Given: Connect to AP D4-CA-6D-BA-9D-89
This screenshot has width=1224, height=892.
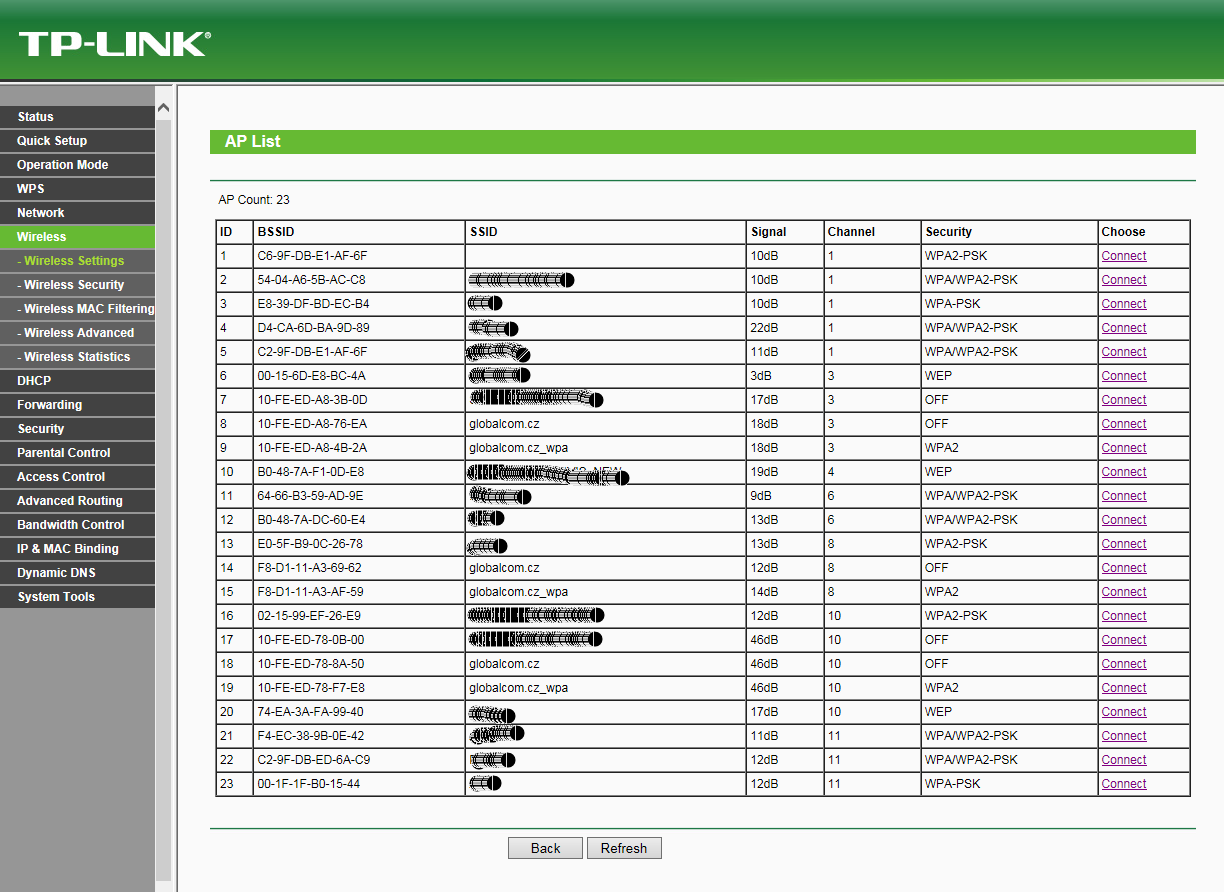Looking at the screenshot, I should [x=1124, y=328].
